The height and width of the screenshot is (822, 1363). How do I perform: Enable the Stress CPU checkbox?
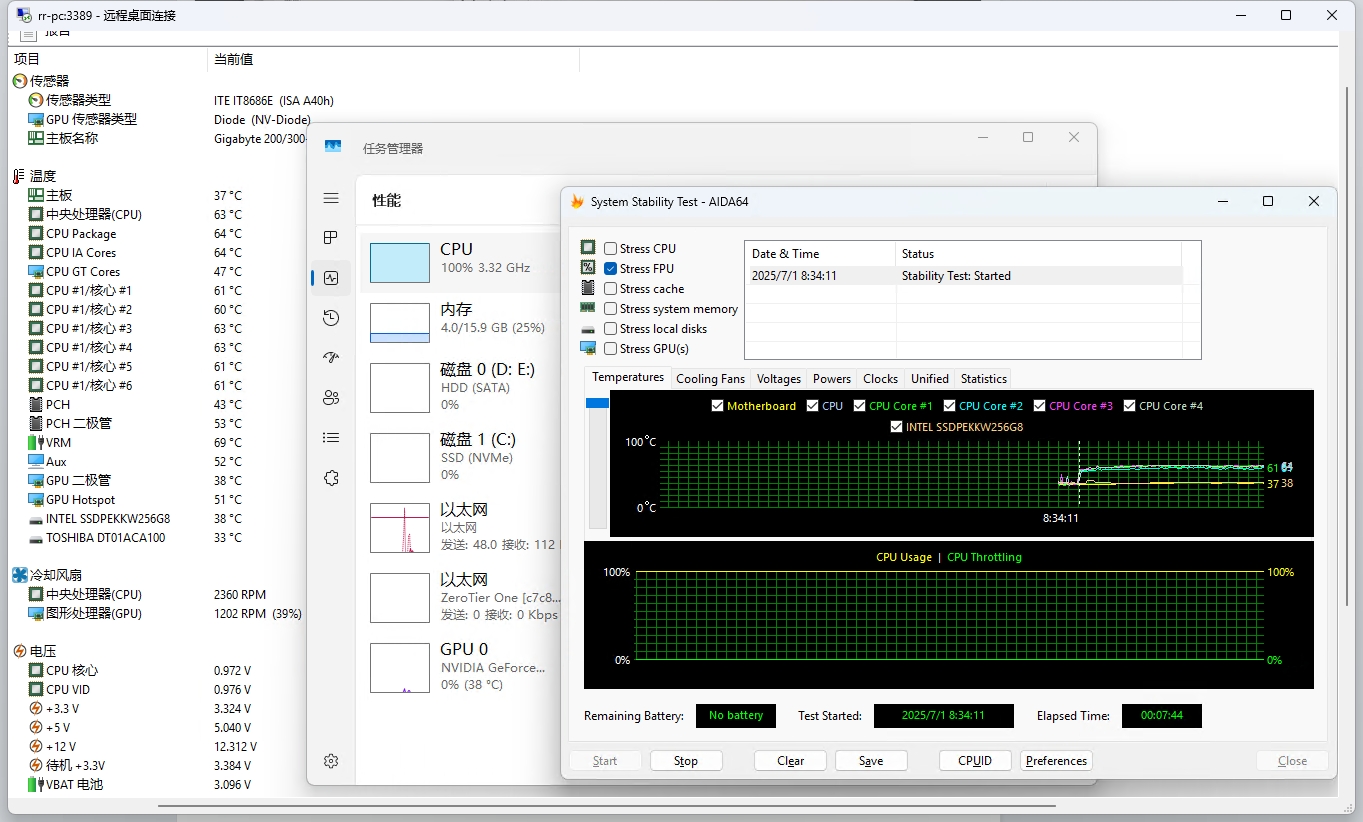click(610, 248)
